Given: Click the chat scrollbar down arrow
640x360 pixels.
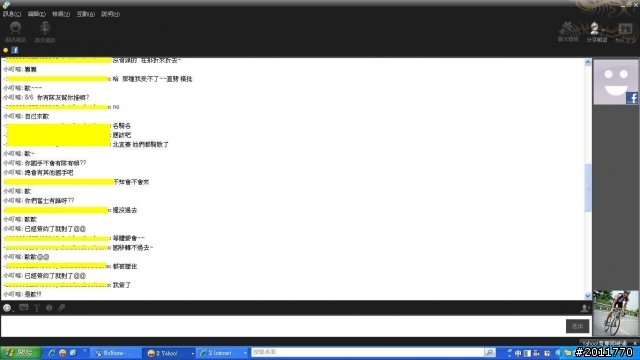Looking at the screenshot, I should point(588,296).
